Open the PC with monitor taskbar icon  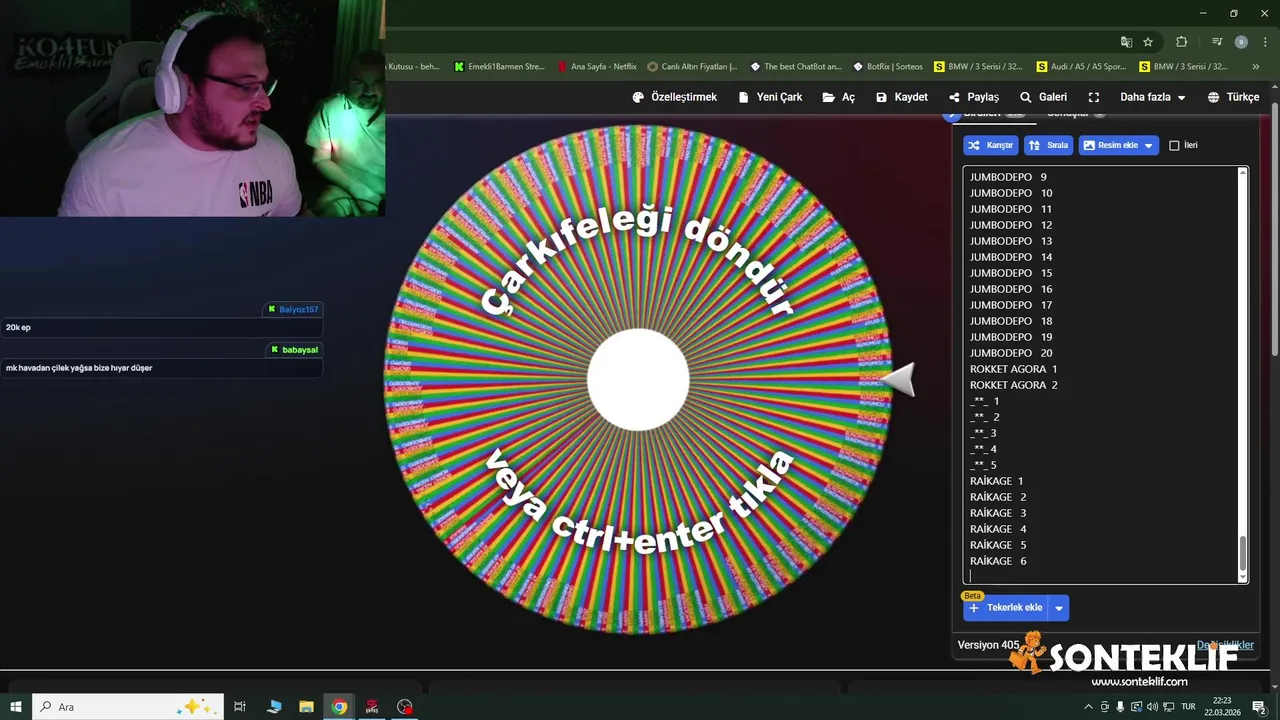273,707
